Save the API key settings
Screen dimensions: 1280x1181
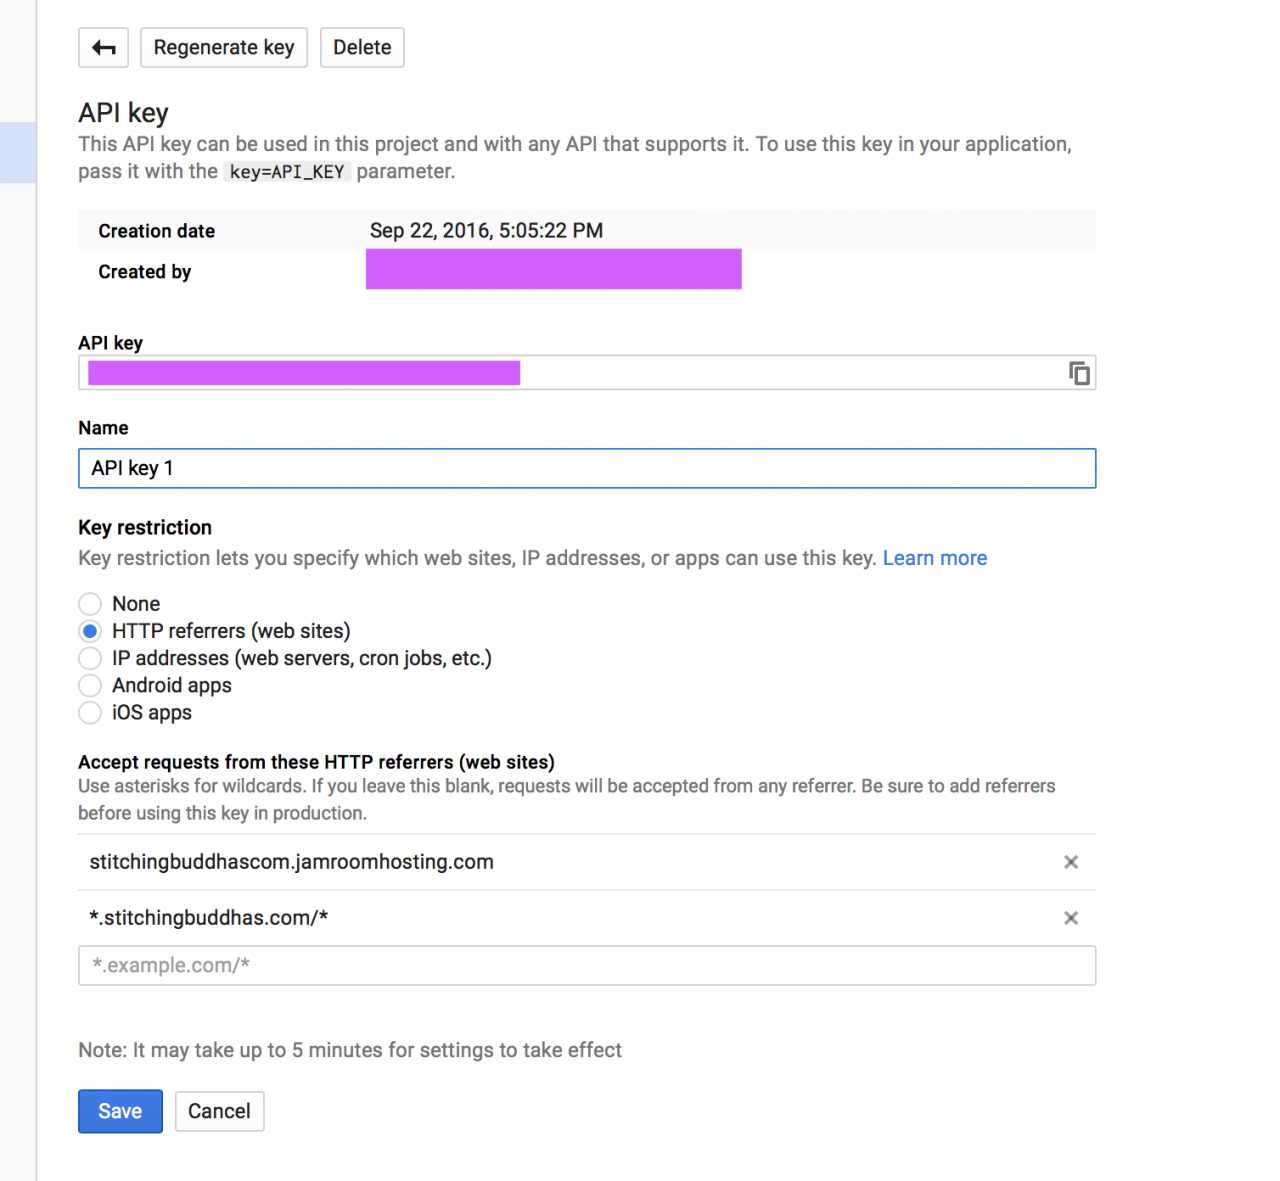[x=120, y=1111]
